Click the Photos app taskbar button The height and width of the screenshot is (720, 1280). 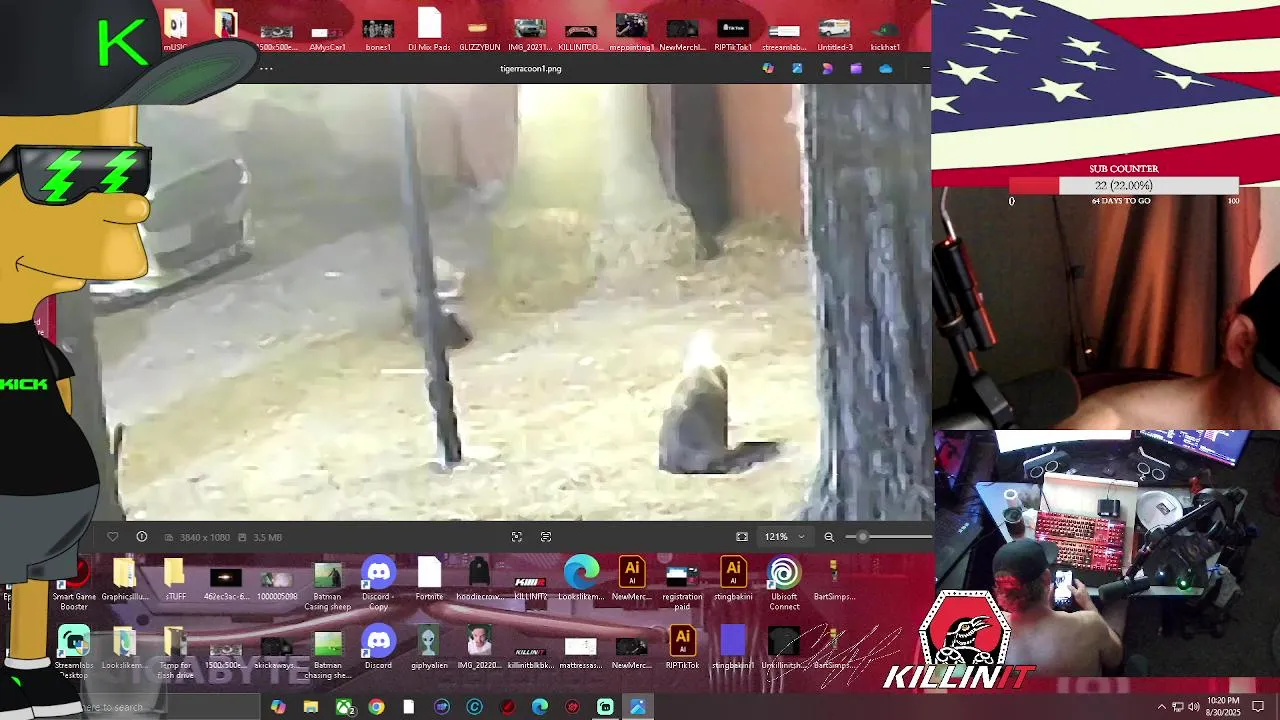pyautogui.click(x=638, y=707)
